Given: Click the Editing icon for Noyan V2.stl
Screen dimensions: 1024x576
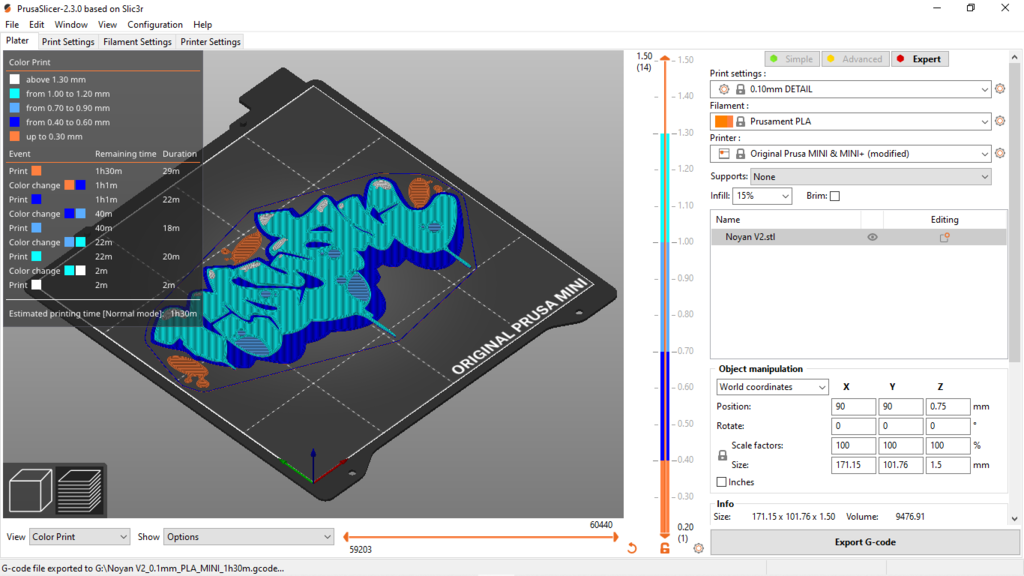Looking at the screenshot, I should pos(944,238).
